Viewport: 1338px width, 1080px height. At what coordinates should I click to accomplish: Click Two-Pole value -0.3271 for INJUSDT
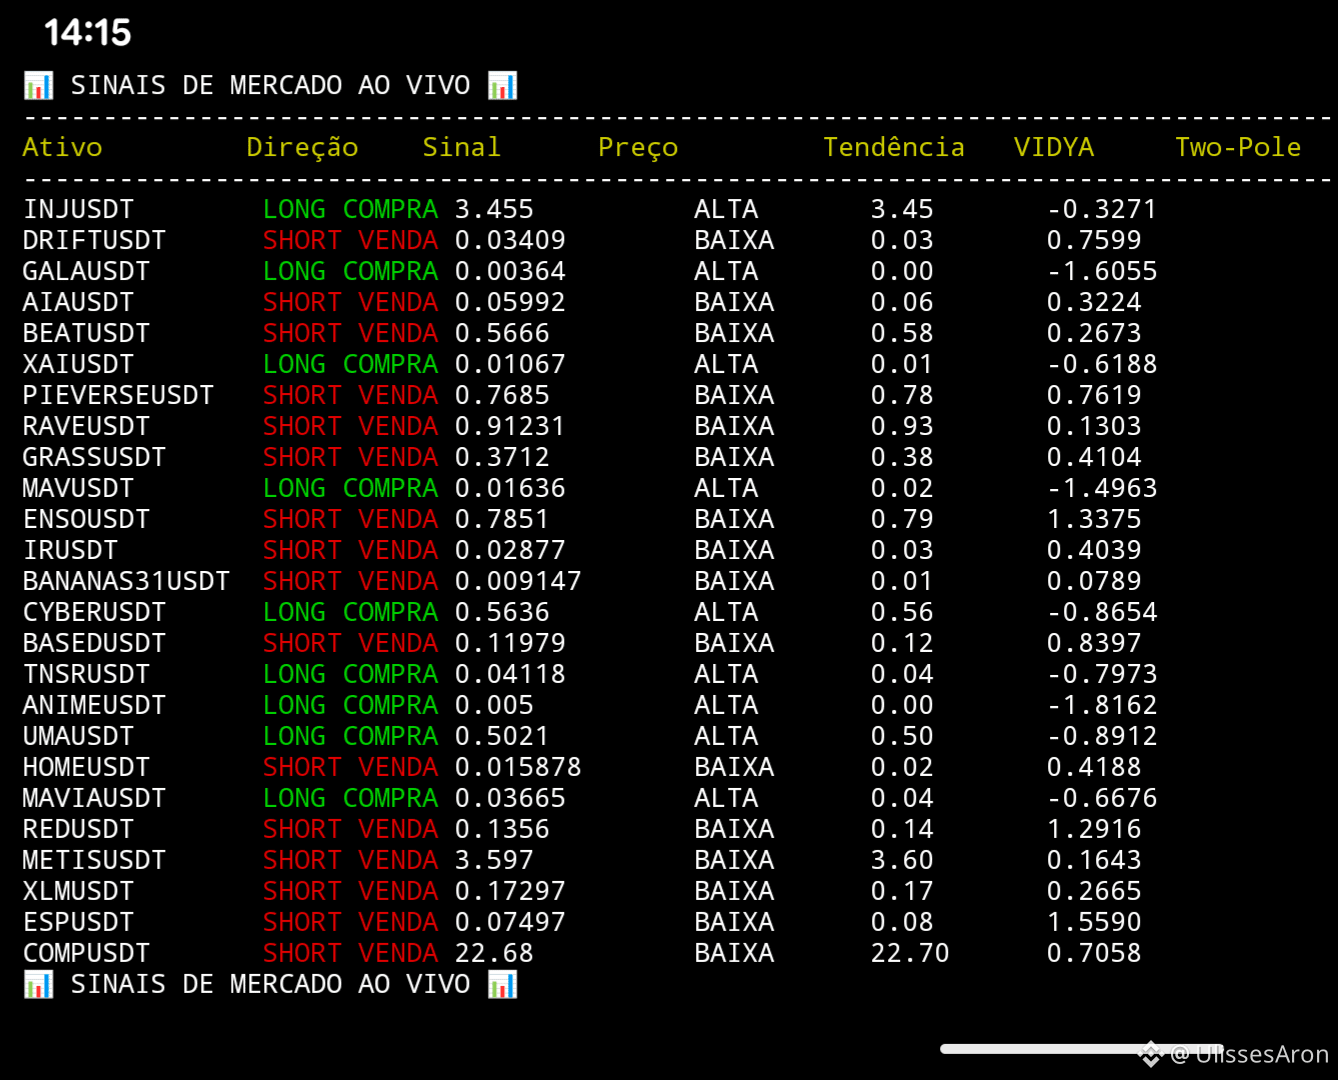pyautogui.click(x=1102, y=209)
